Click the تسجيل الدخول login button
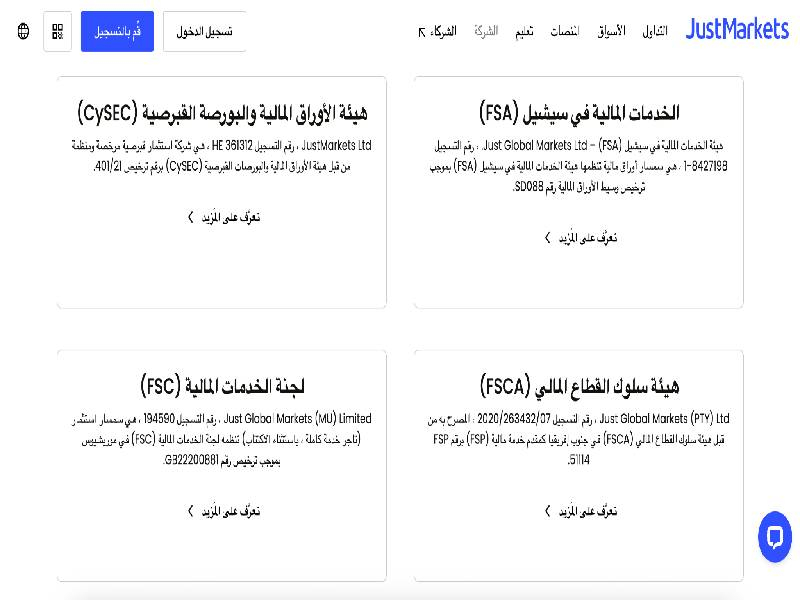 [x=204, y=31]
